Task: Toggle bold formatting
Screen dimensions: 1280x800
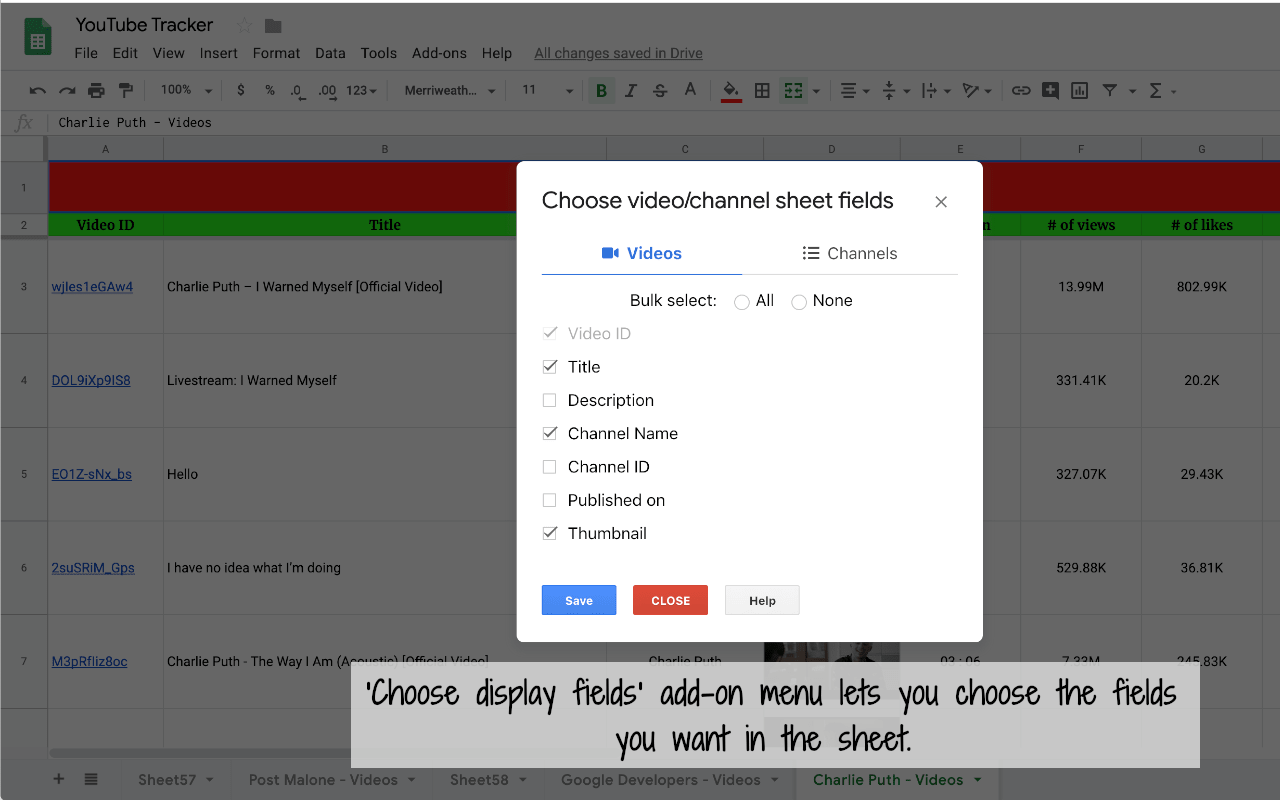Action: click(601, 91)
